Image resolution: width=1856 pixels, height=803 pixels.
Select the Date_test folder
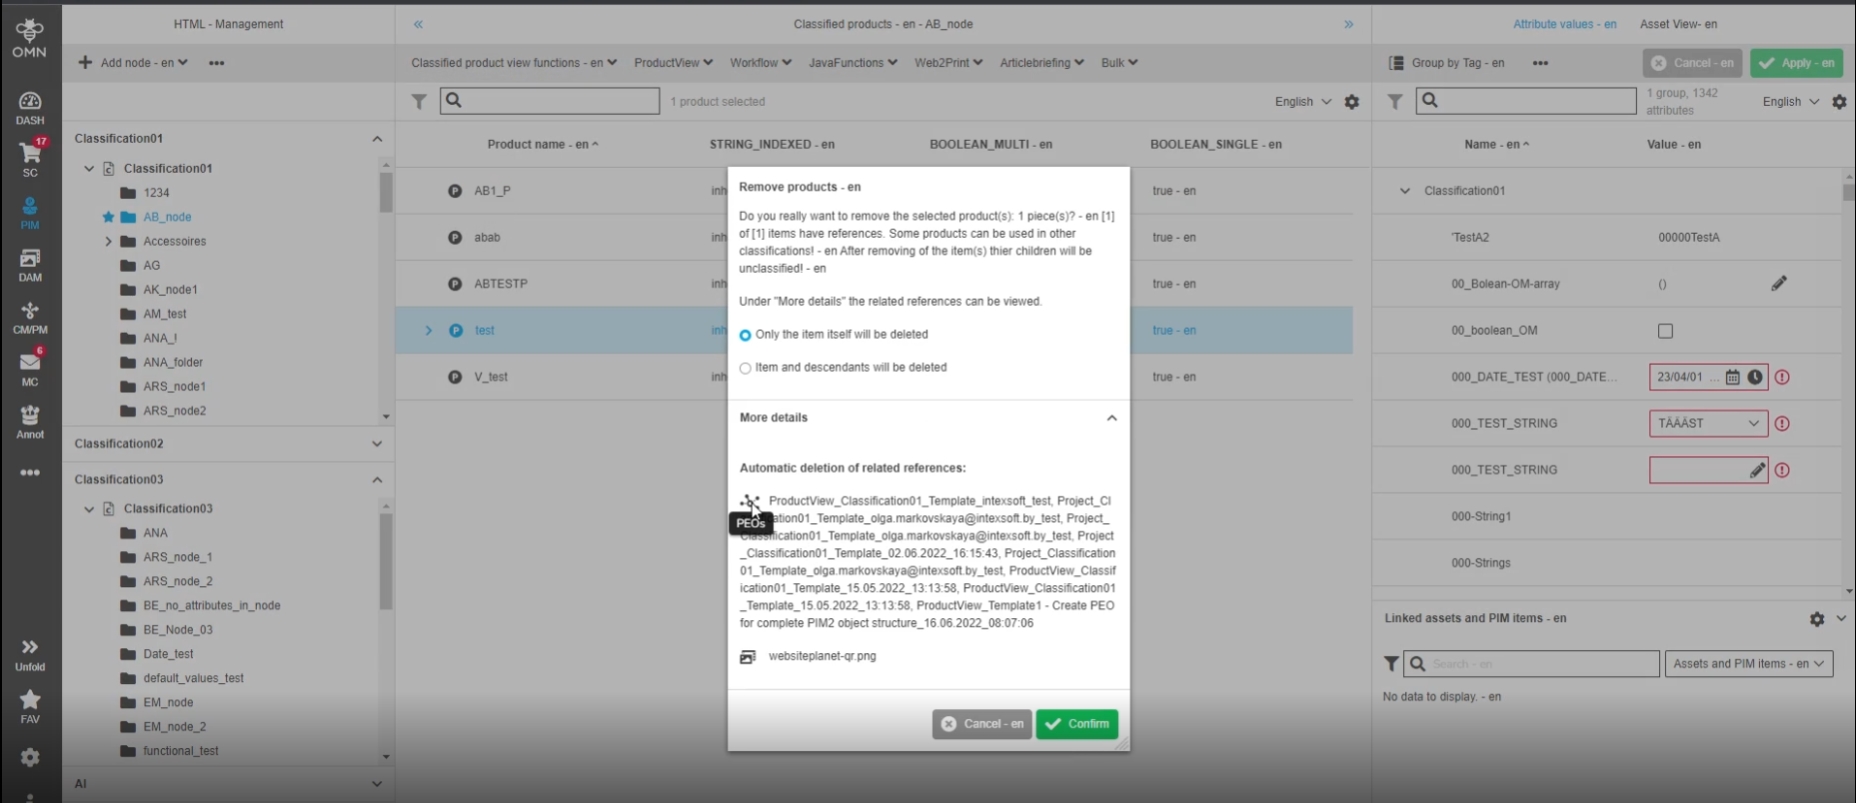click(x=168, y=654)
